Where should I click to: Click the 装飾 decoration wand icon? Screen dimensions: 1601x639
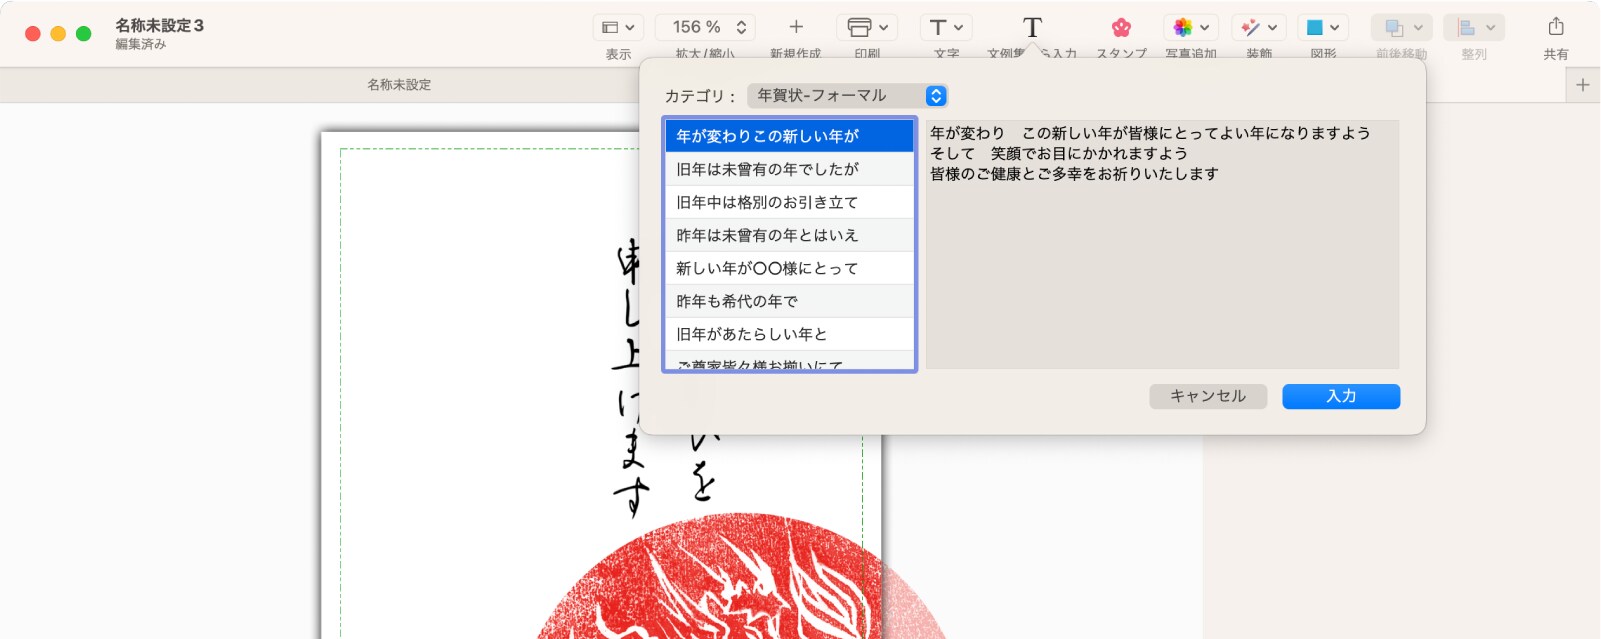(1250, 27)
